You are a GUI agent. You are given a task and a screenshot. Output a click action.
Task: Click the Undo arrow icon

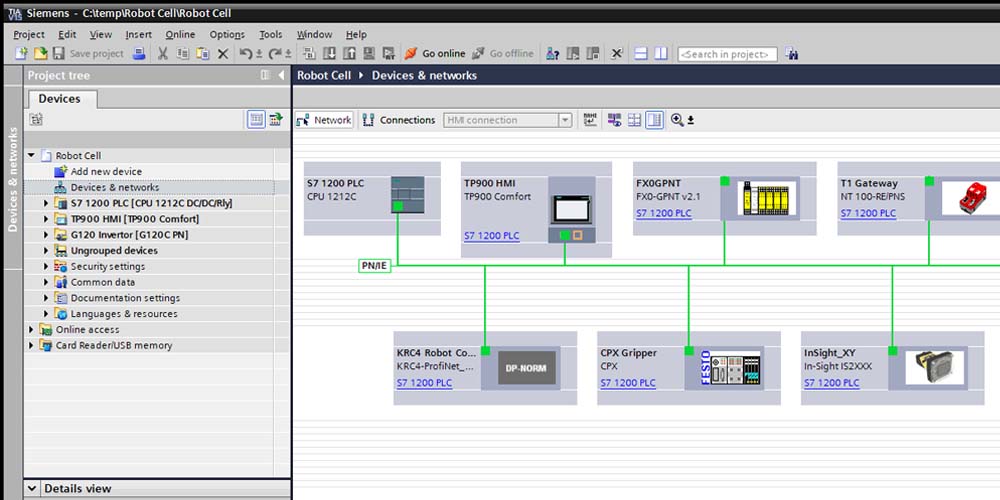pos(246,54)
